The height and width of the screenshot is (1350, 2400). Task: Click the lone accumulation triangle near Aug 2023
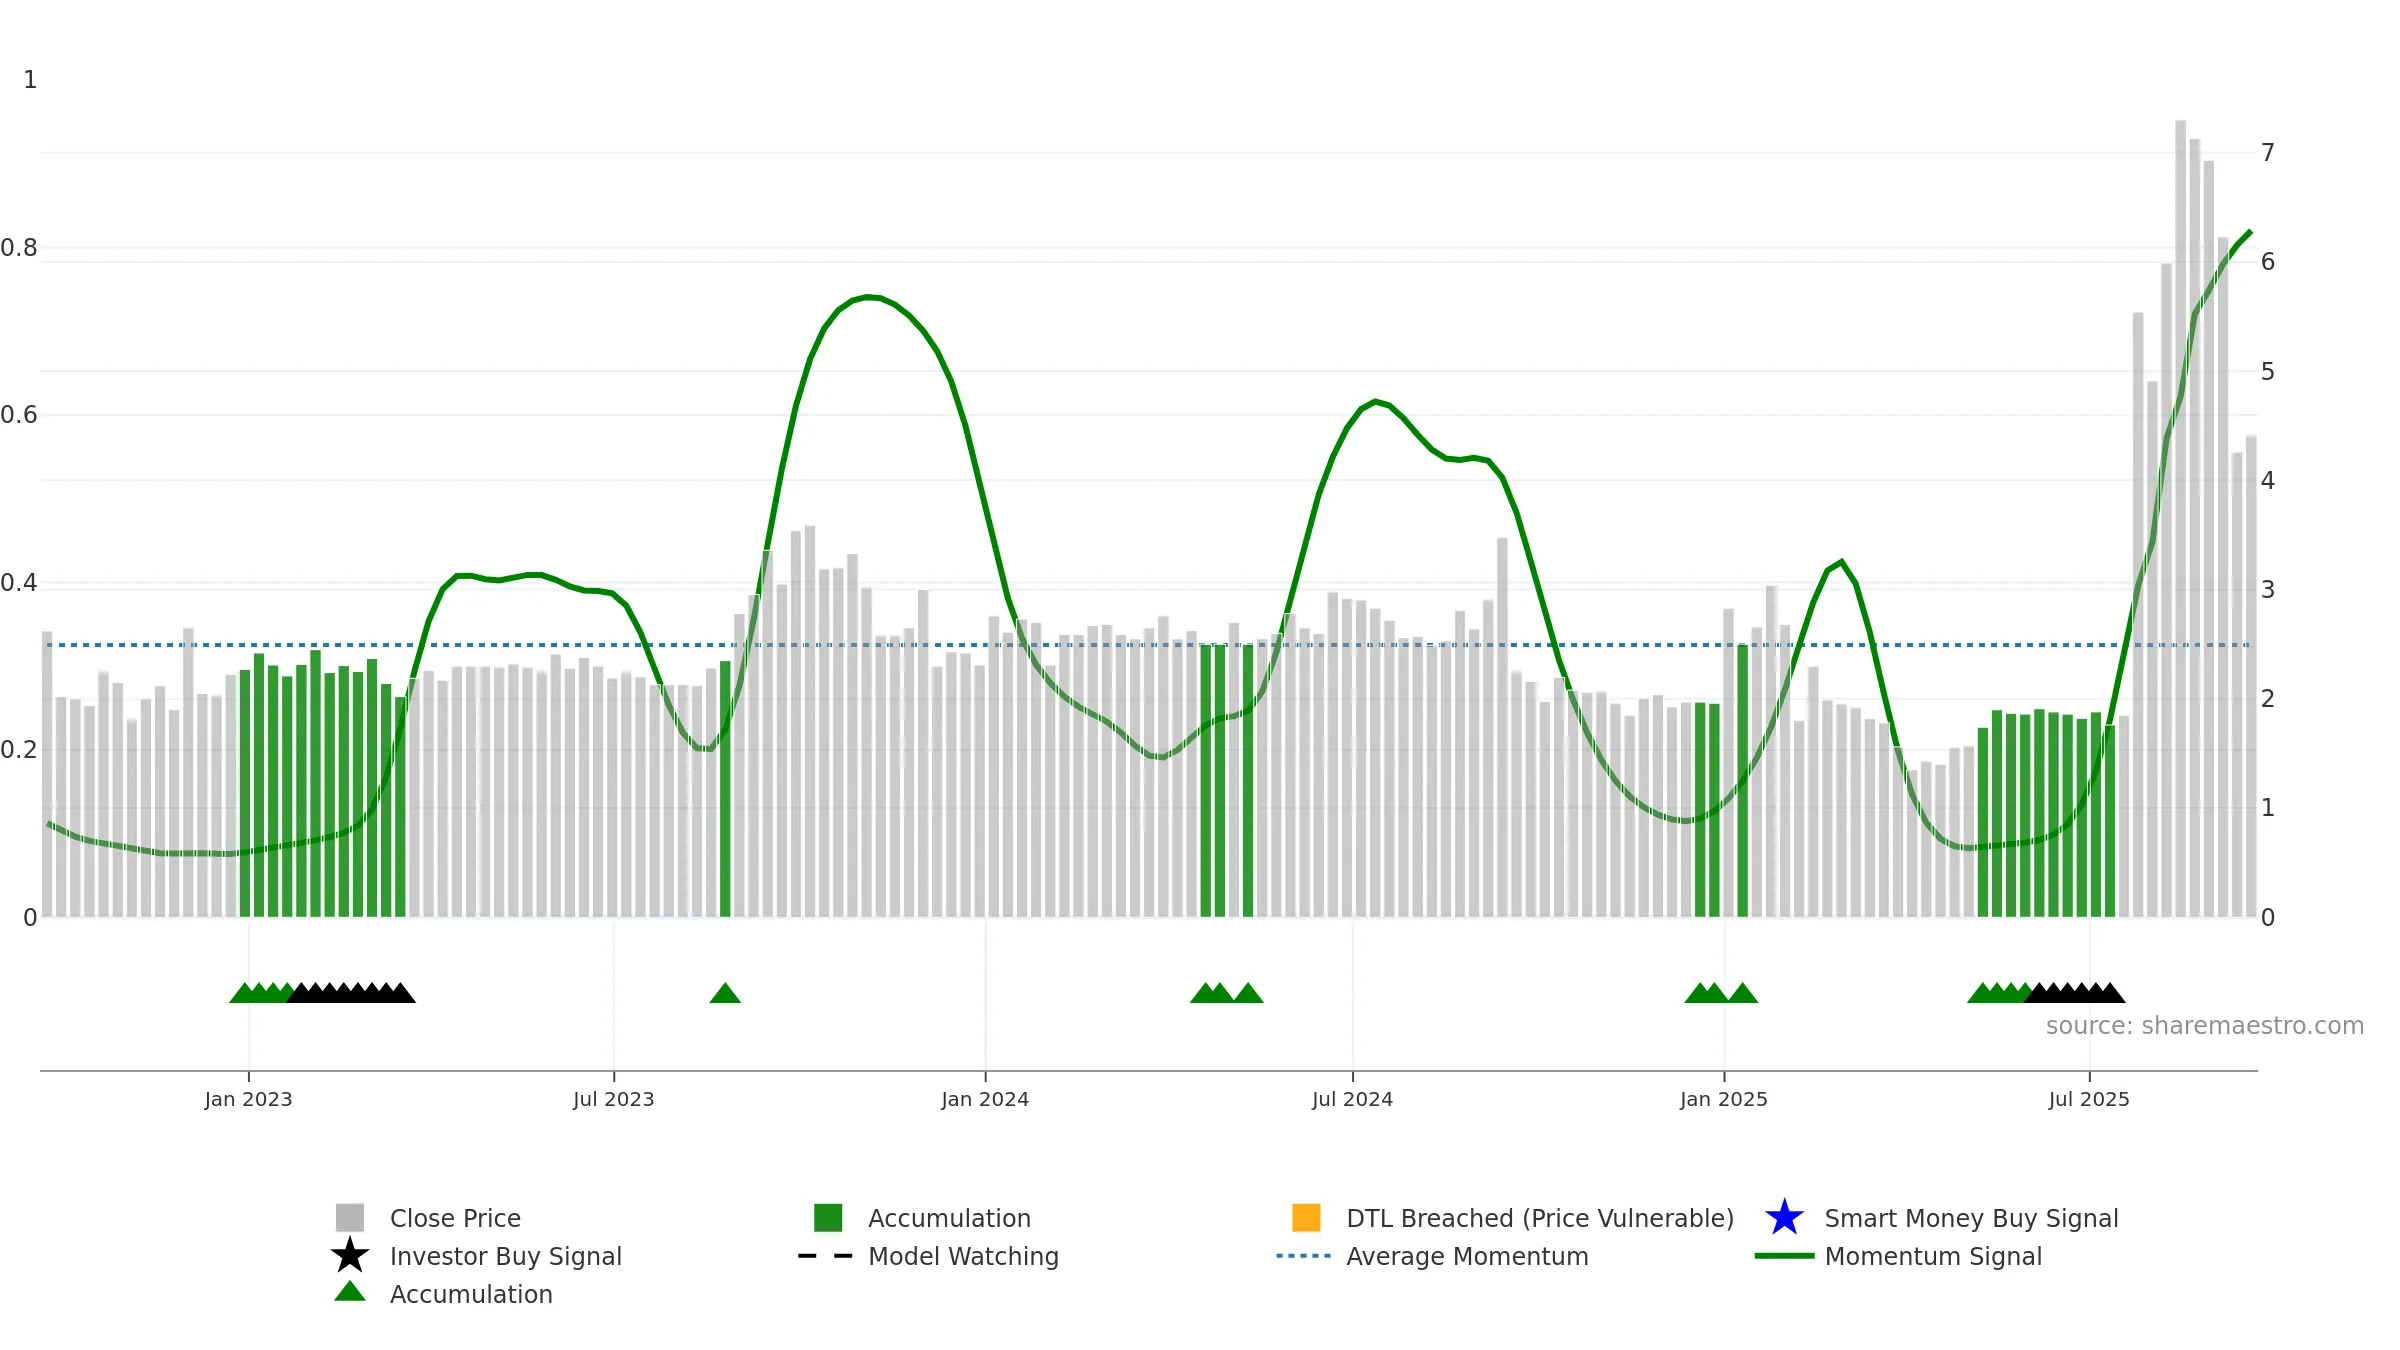click(725, 993)
